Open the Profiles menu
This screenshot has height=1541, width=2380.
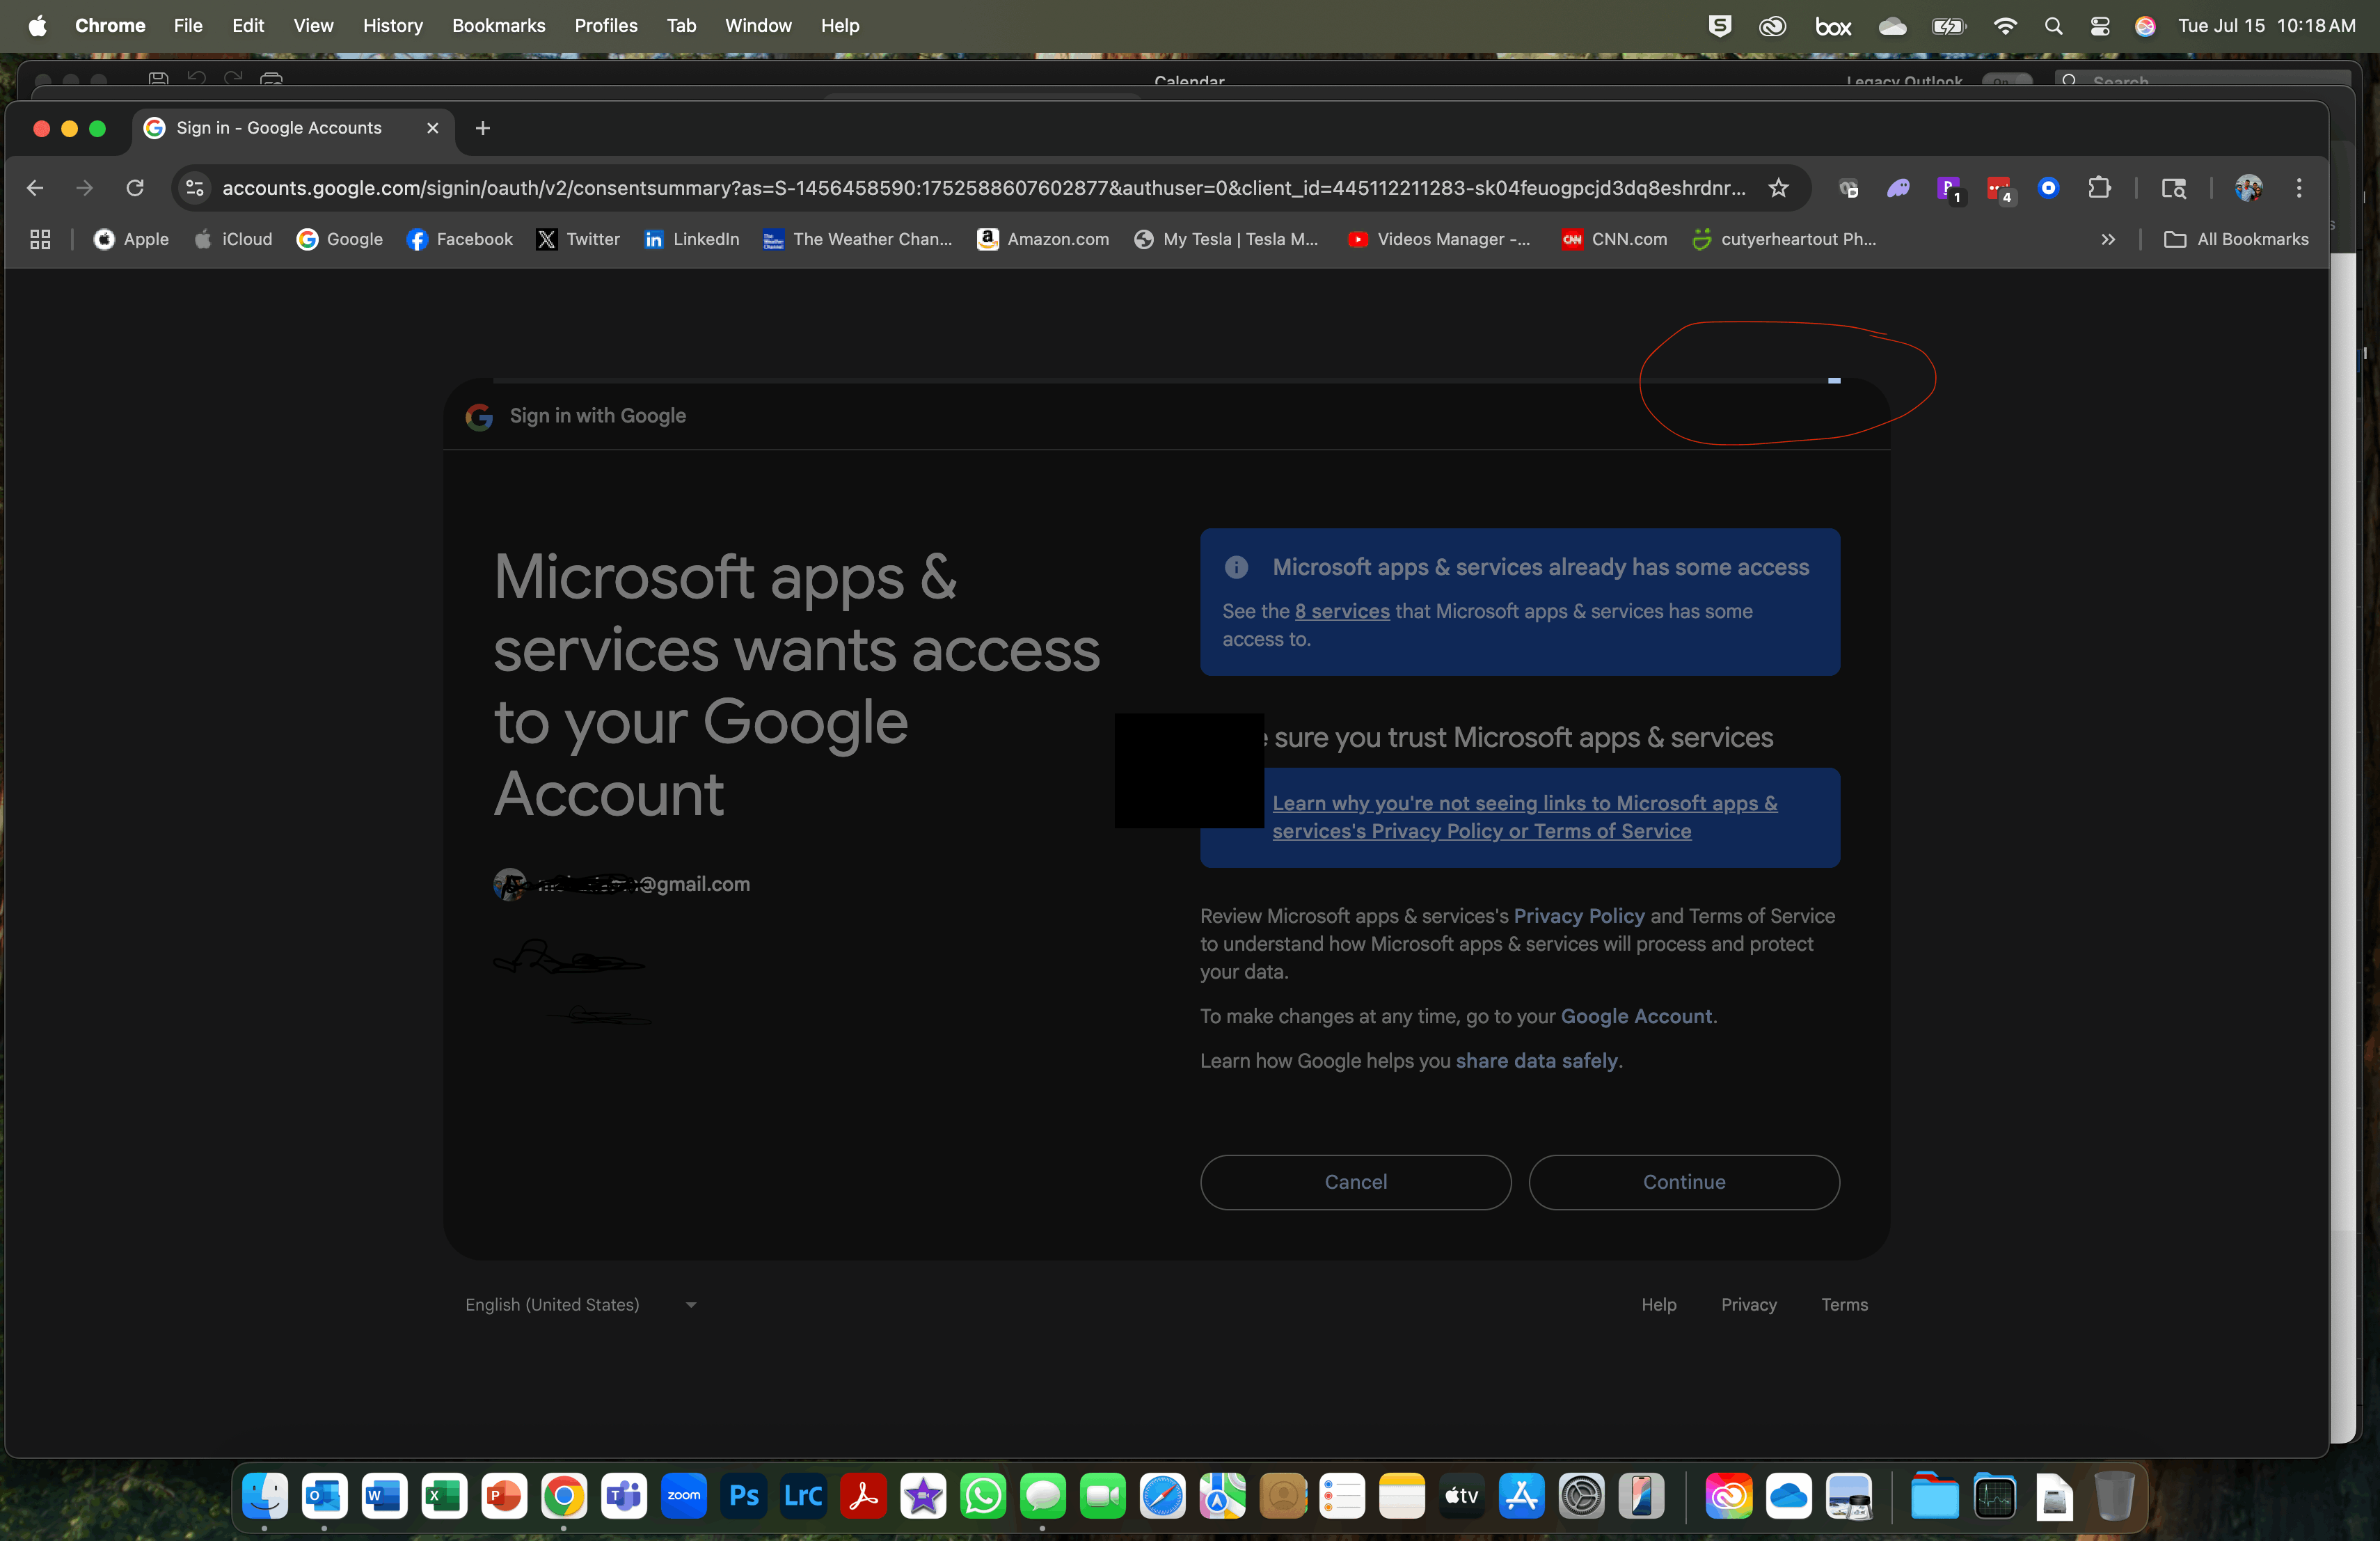605,26
